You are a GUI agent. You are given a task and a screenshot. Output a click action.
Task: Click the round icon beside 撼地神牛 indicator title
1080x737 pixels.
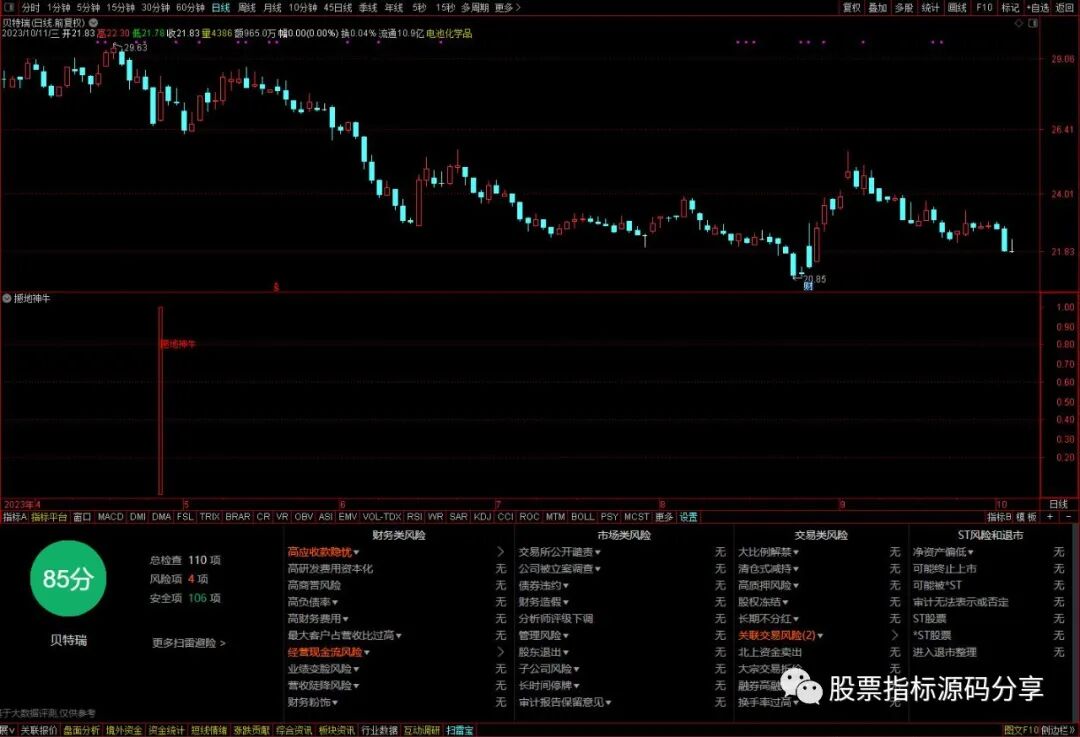click(7, 298)
